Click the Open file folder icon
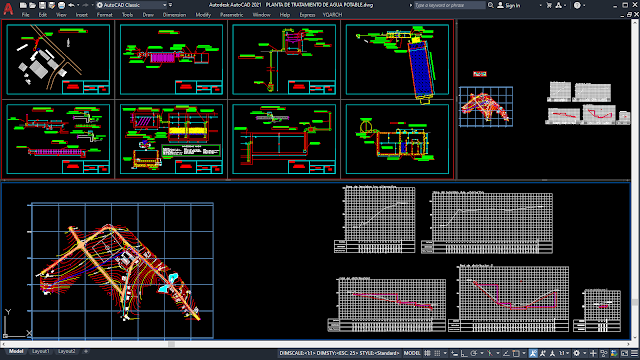 click(x=33, y=5)
